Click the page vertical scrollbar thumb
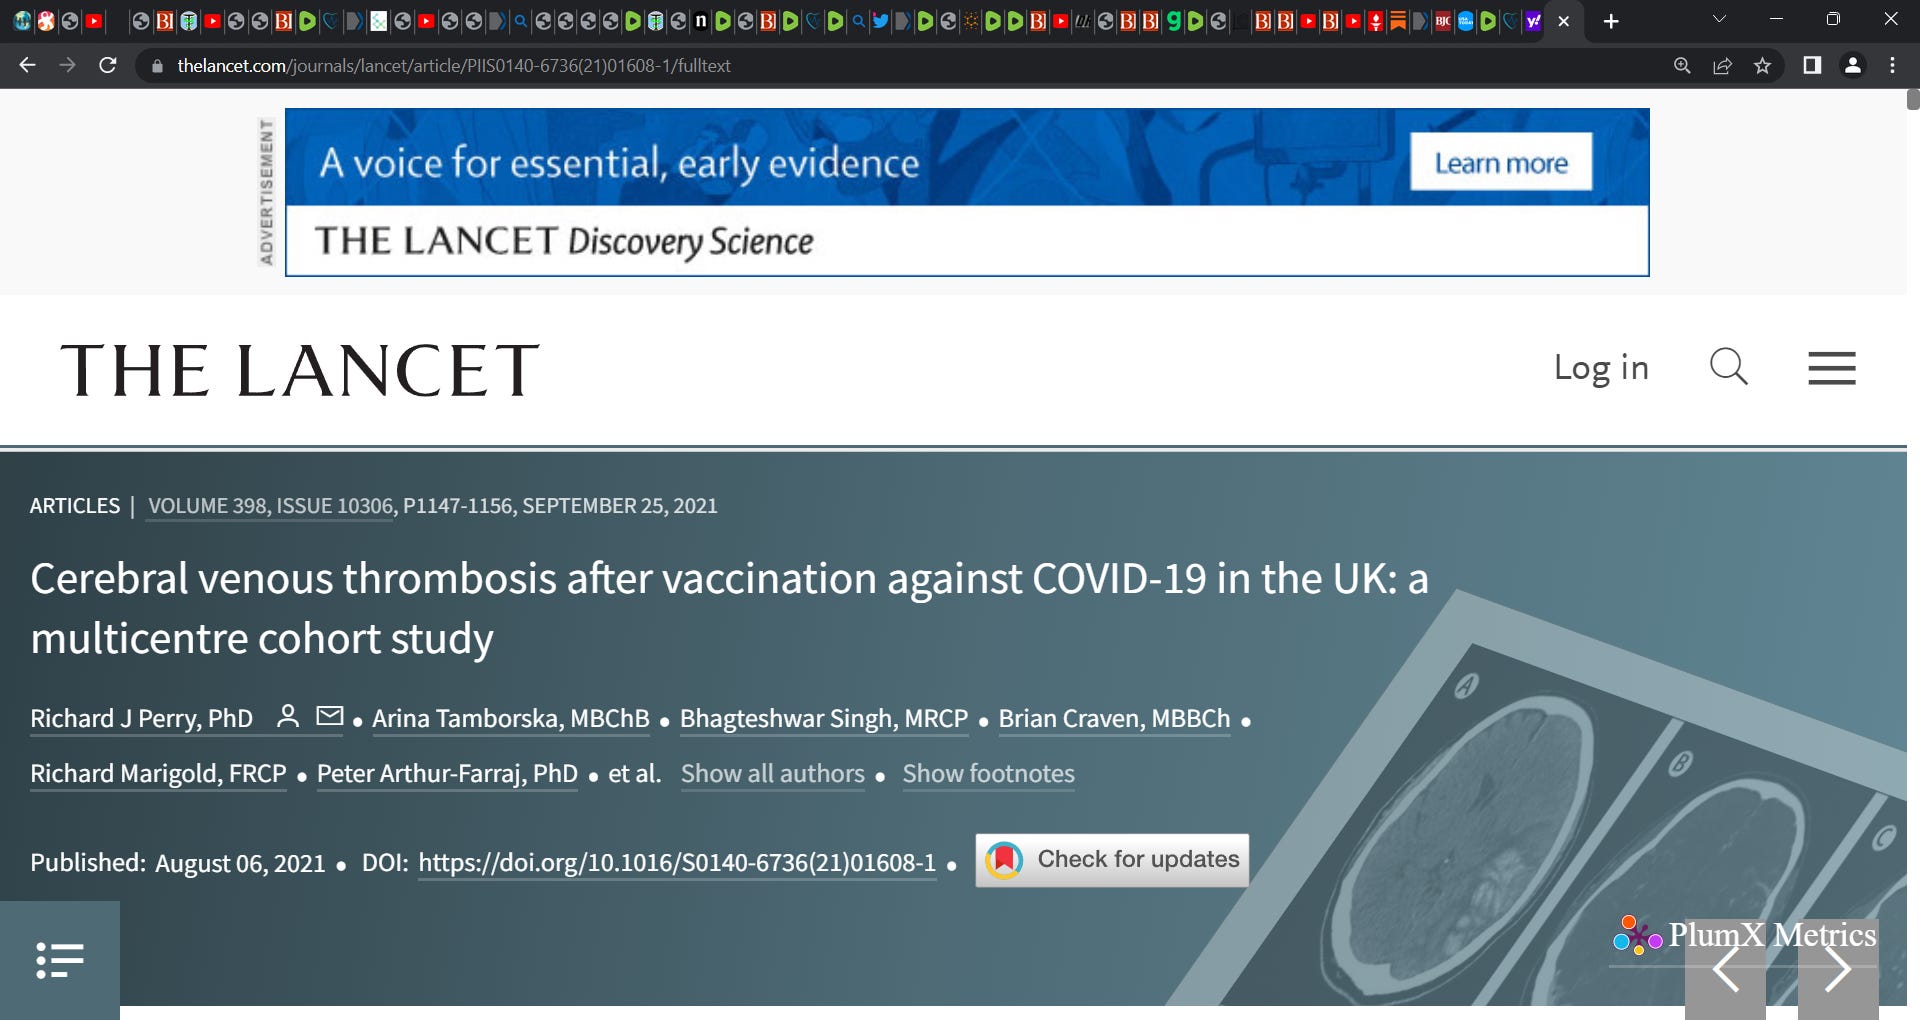The image size is (1920, 1020). pyautogui.click(x=1913, y=99)
